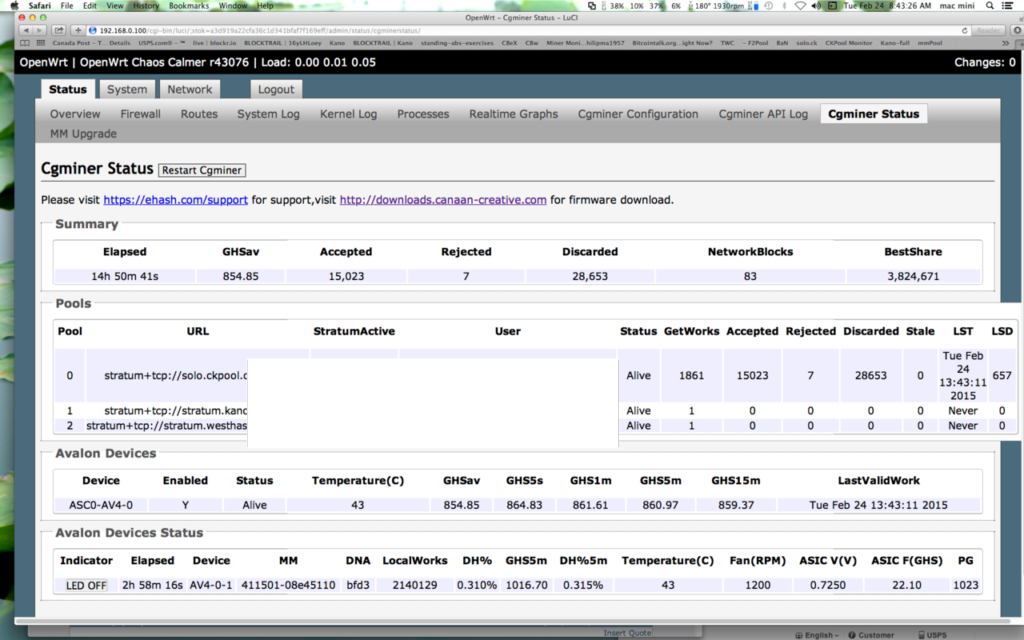Open the English language dropdown

click(x=817, y=635)
